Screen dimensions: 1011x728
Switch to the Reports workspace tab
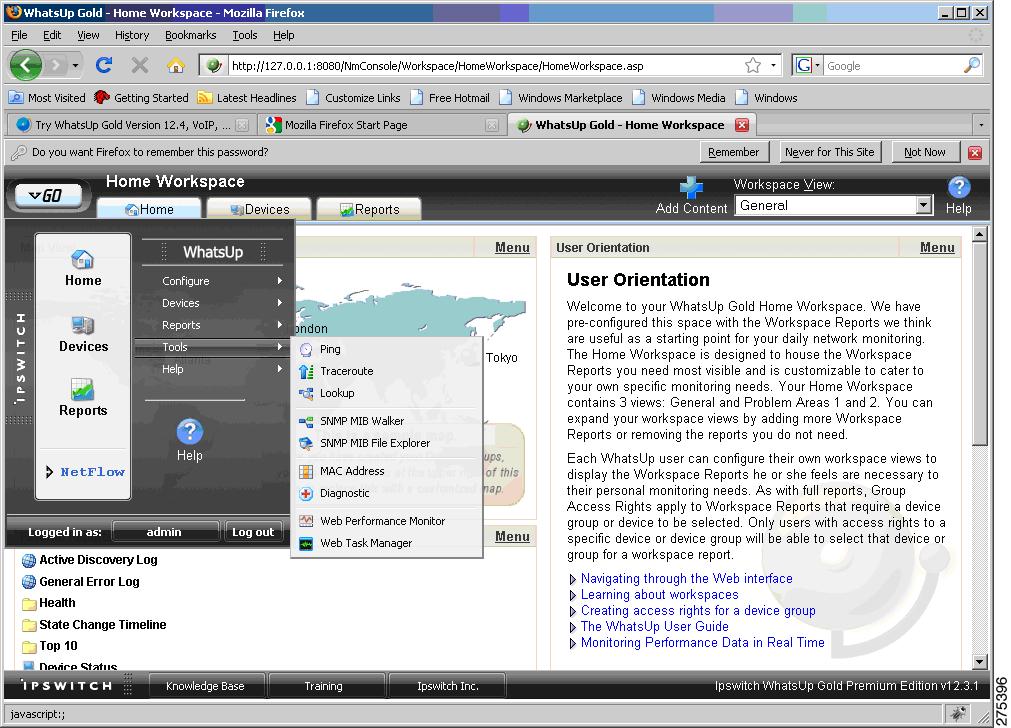[x=370, y=210]
